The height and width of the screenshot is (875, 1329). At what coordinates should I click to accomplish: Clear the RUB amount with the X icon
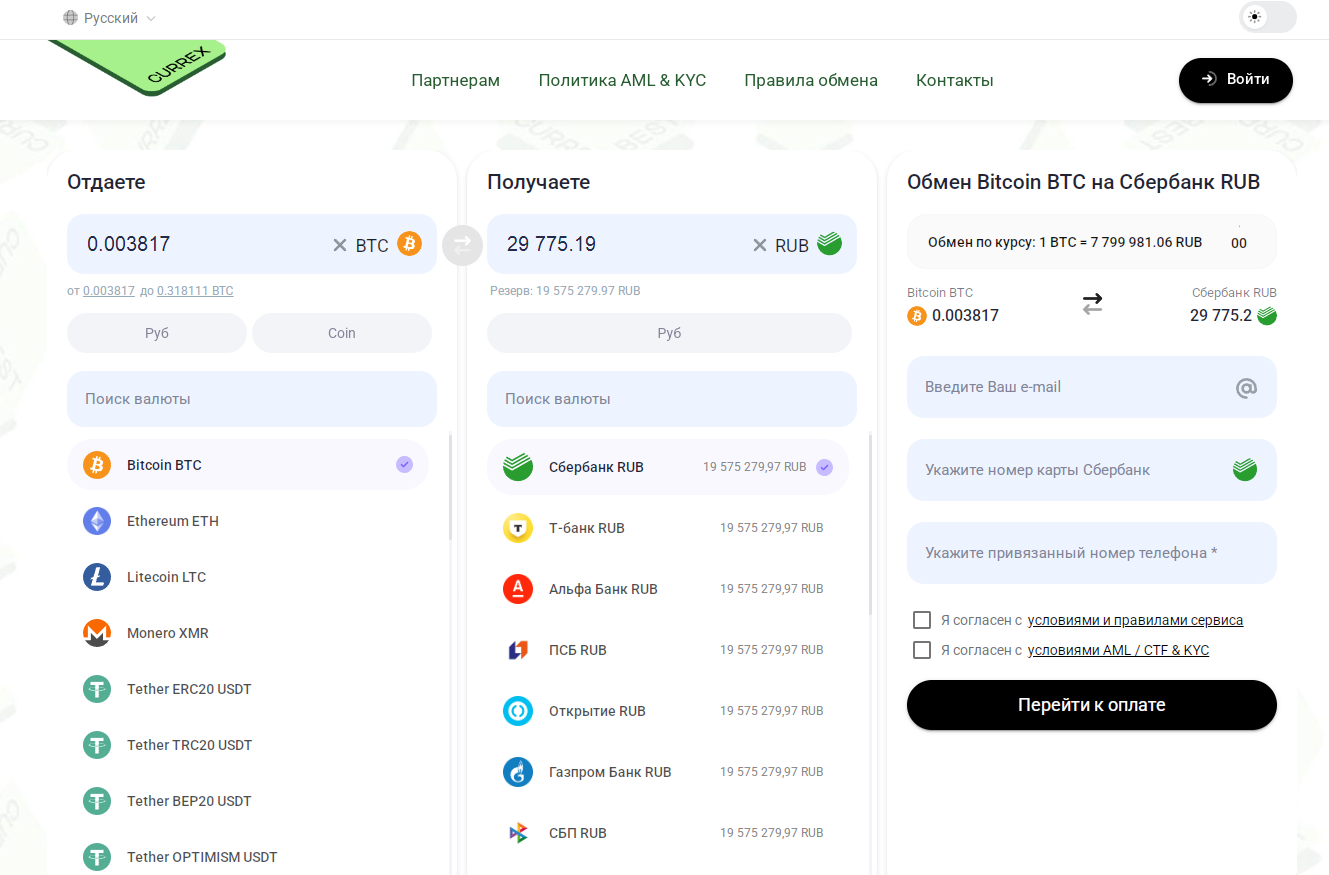[760, 245]
